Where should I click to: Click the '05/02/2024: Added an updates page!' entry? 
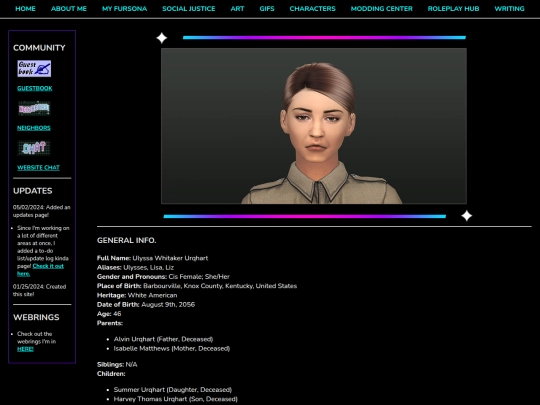pyautogui.click(x=42, y=211)
